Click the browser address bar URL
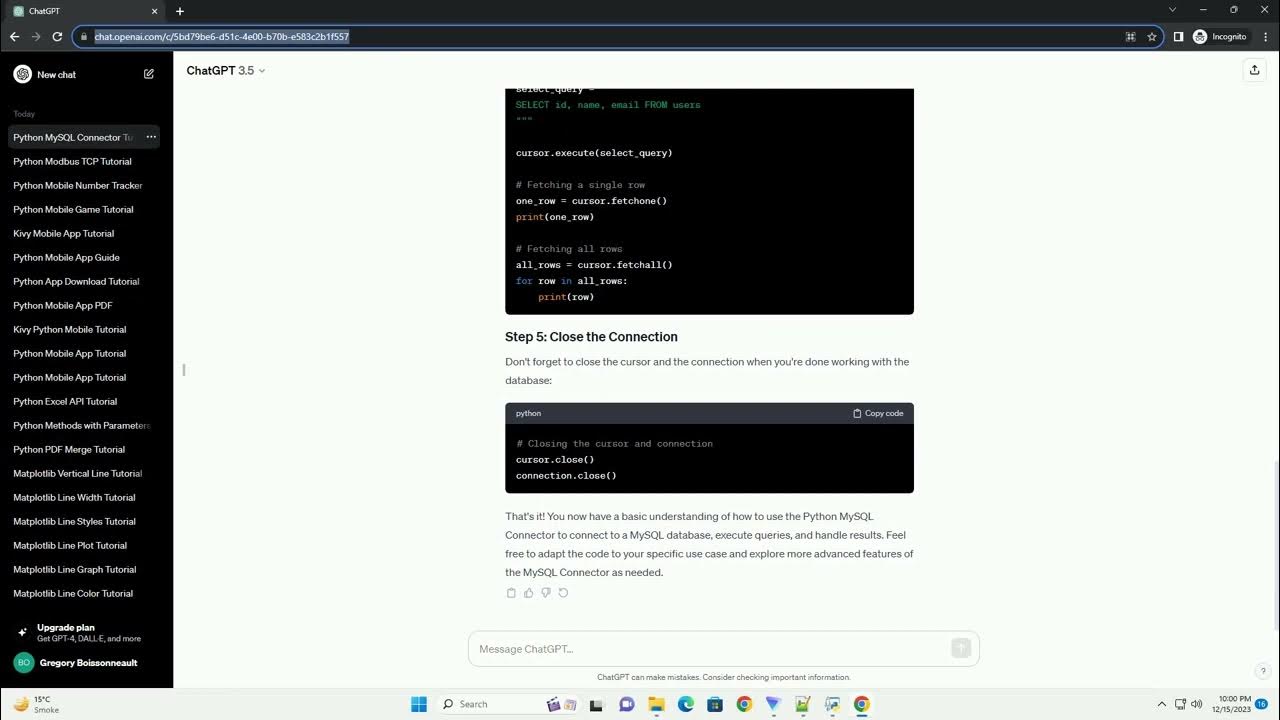Image resolution: width=1280 pixels, height=720 pixels. pyautogui.click(x=222, y=36)
